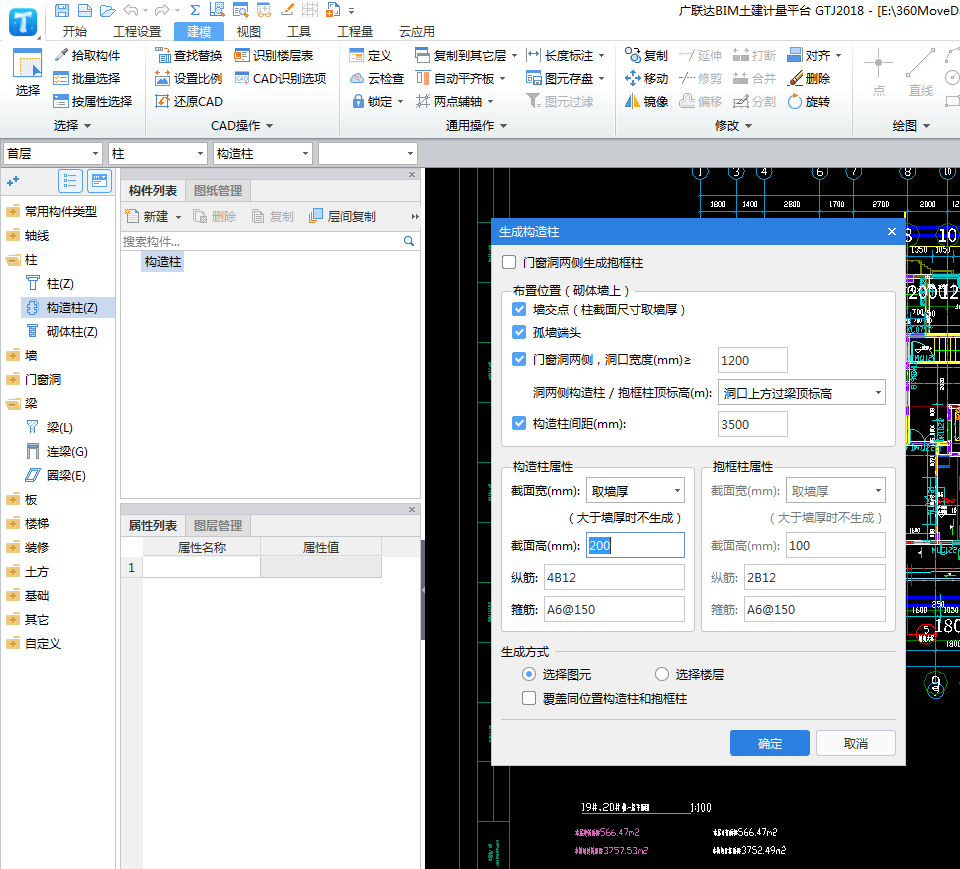
Task: Click 设置比例 set scale tool
Action: coord(189,78)
